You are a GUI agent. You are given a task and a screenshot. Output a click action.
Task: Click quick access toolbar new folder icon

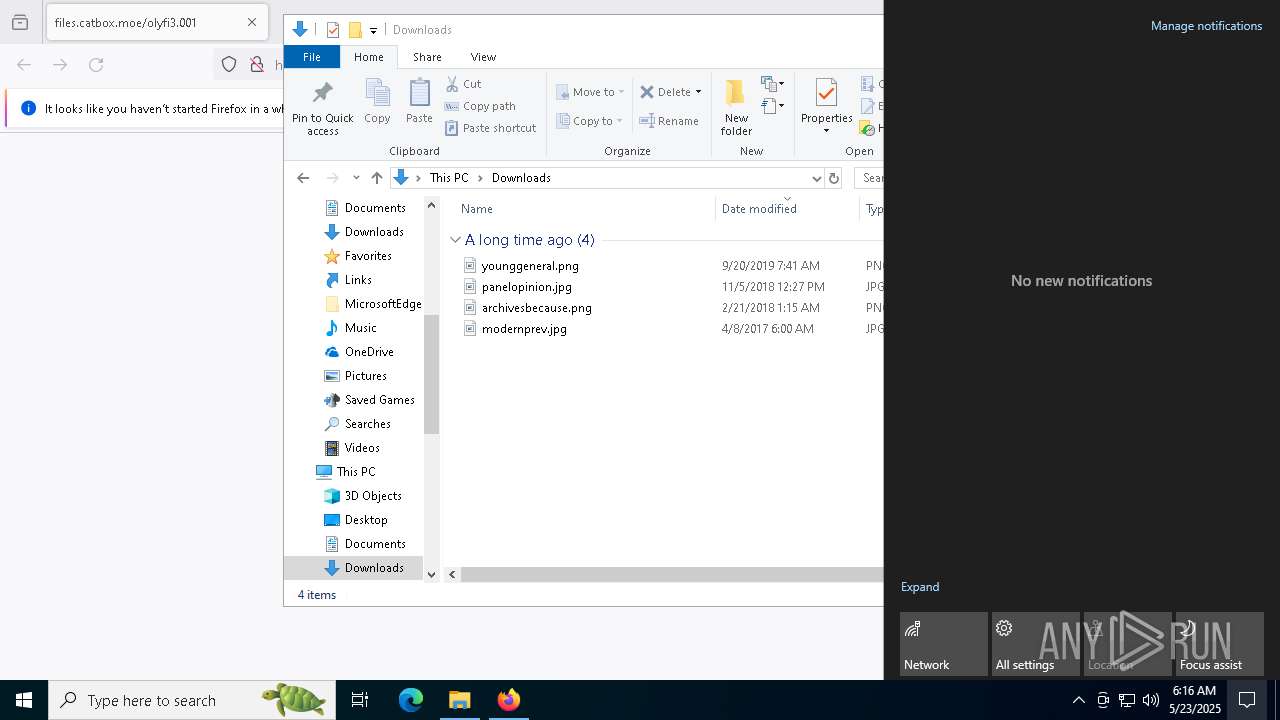pos(355,30)
